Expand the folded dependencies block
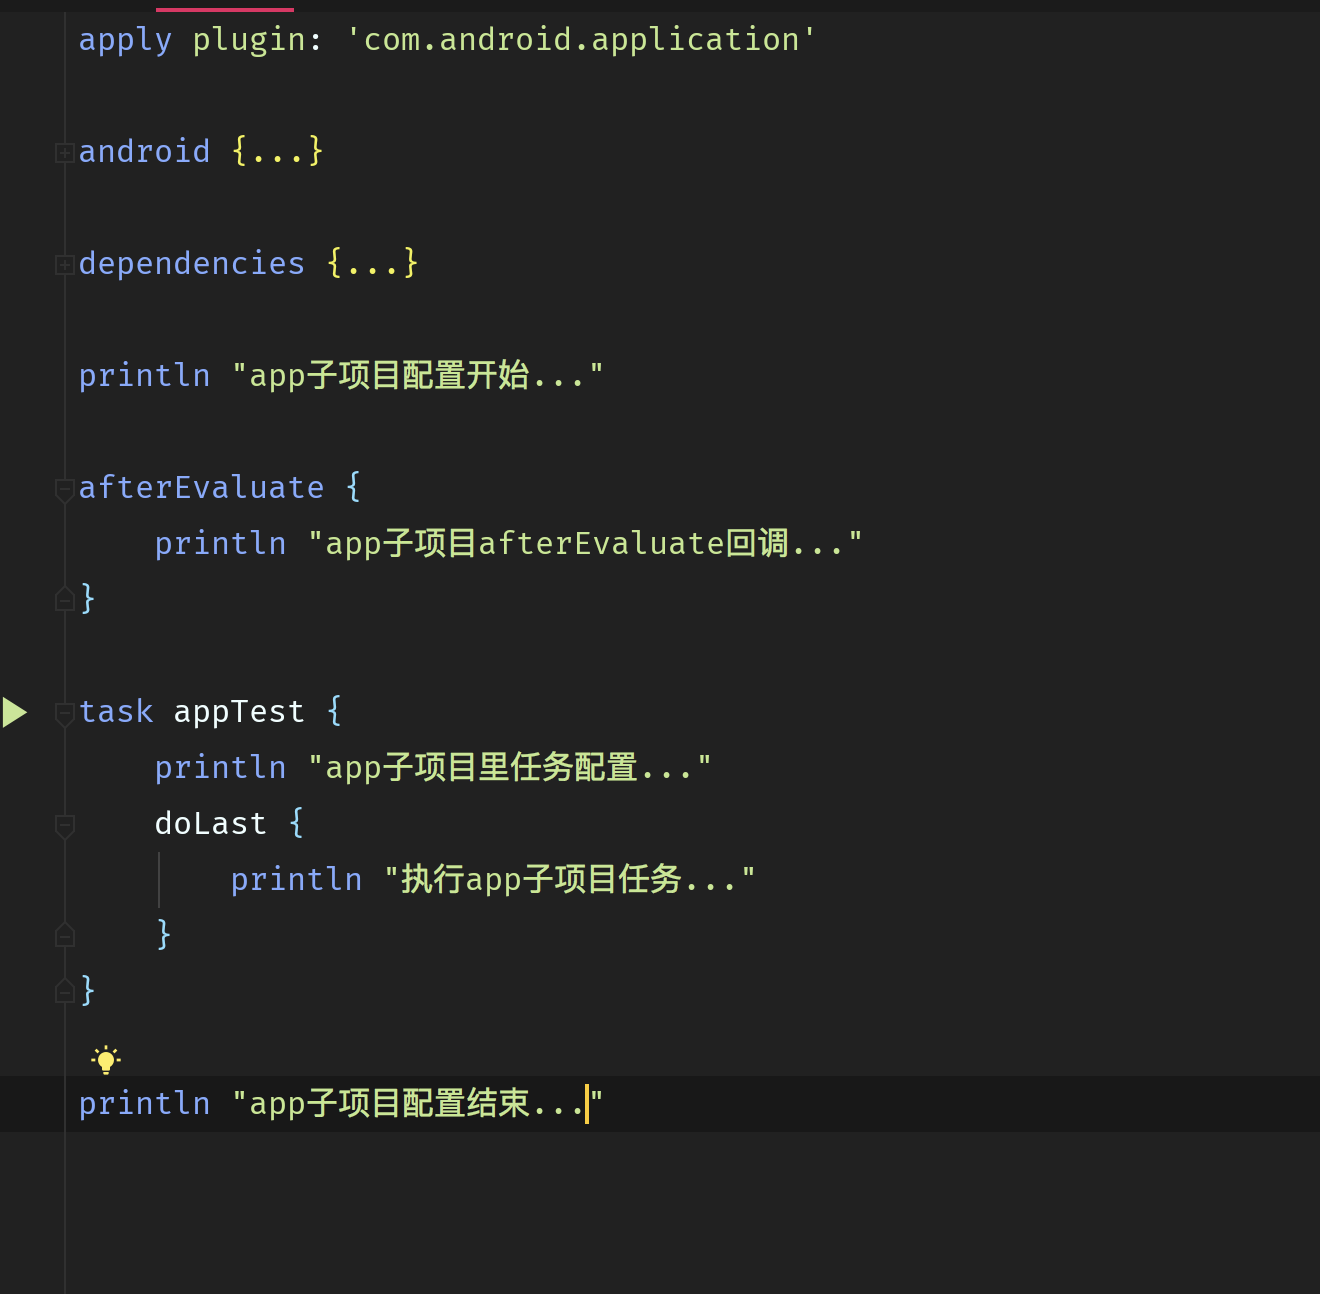The width and height of the screenshot is (1320, 1294). point(64,264)
